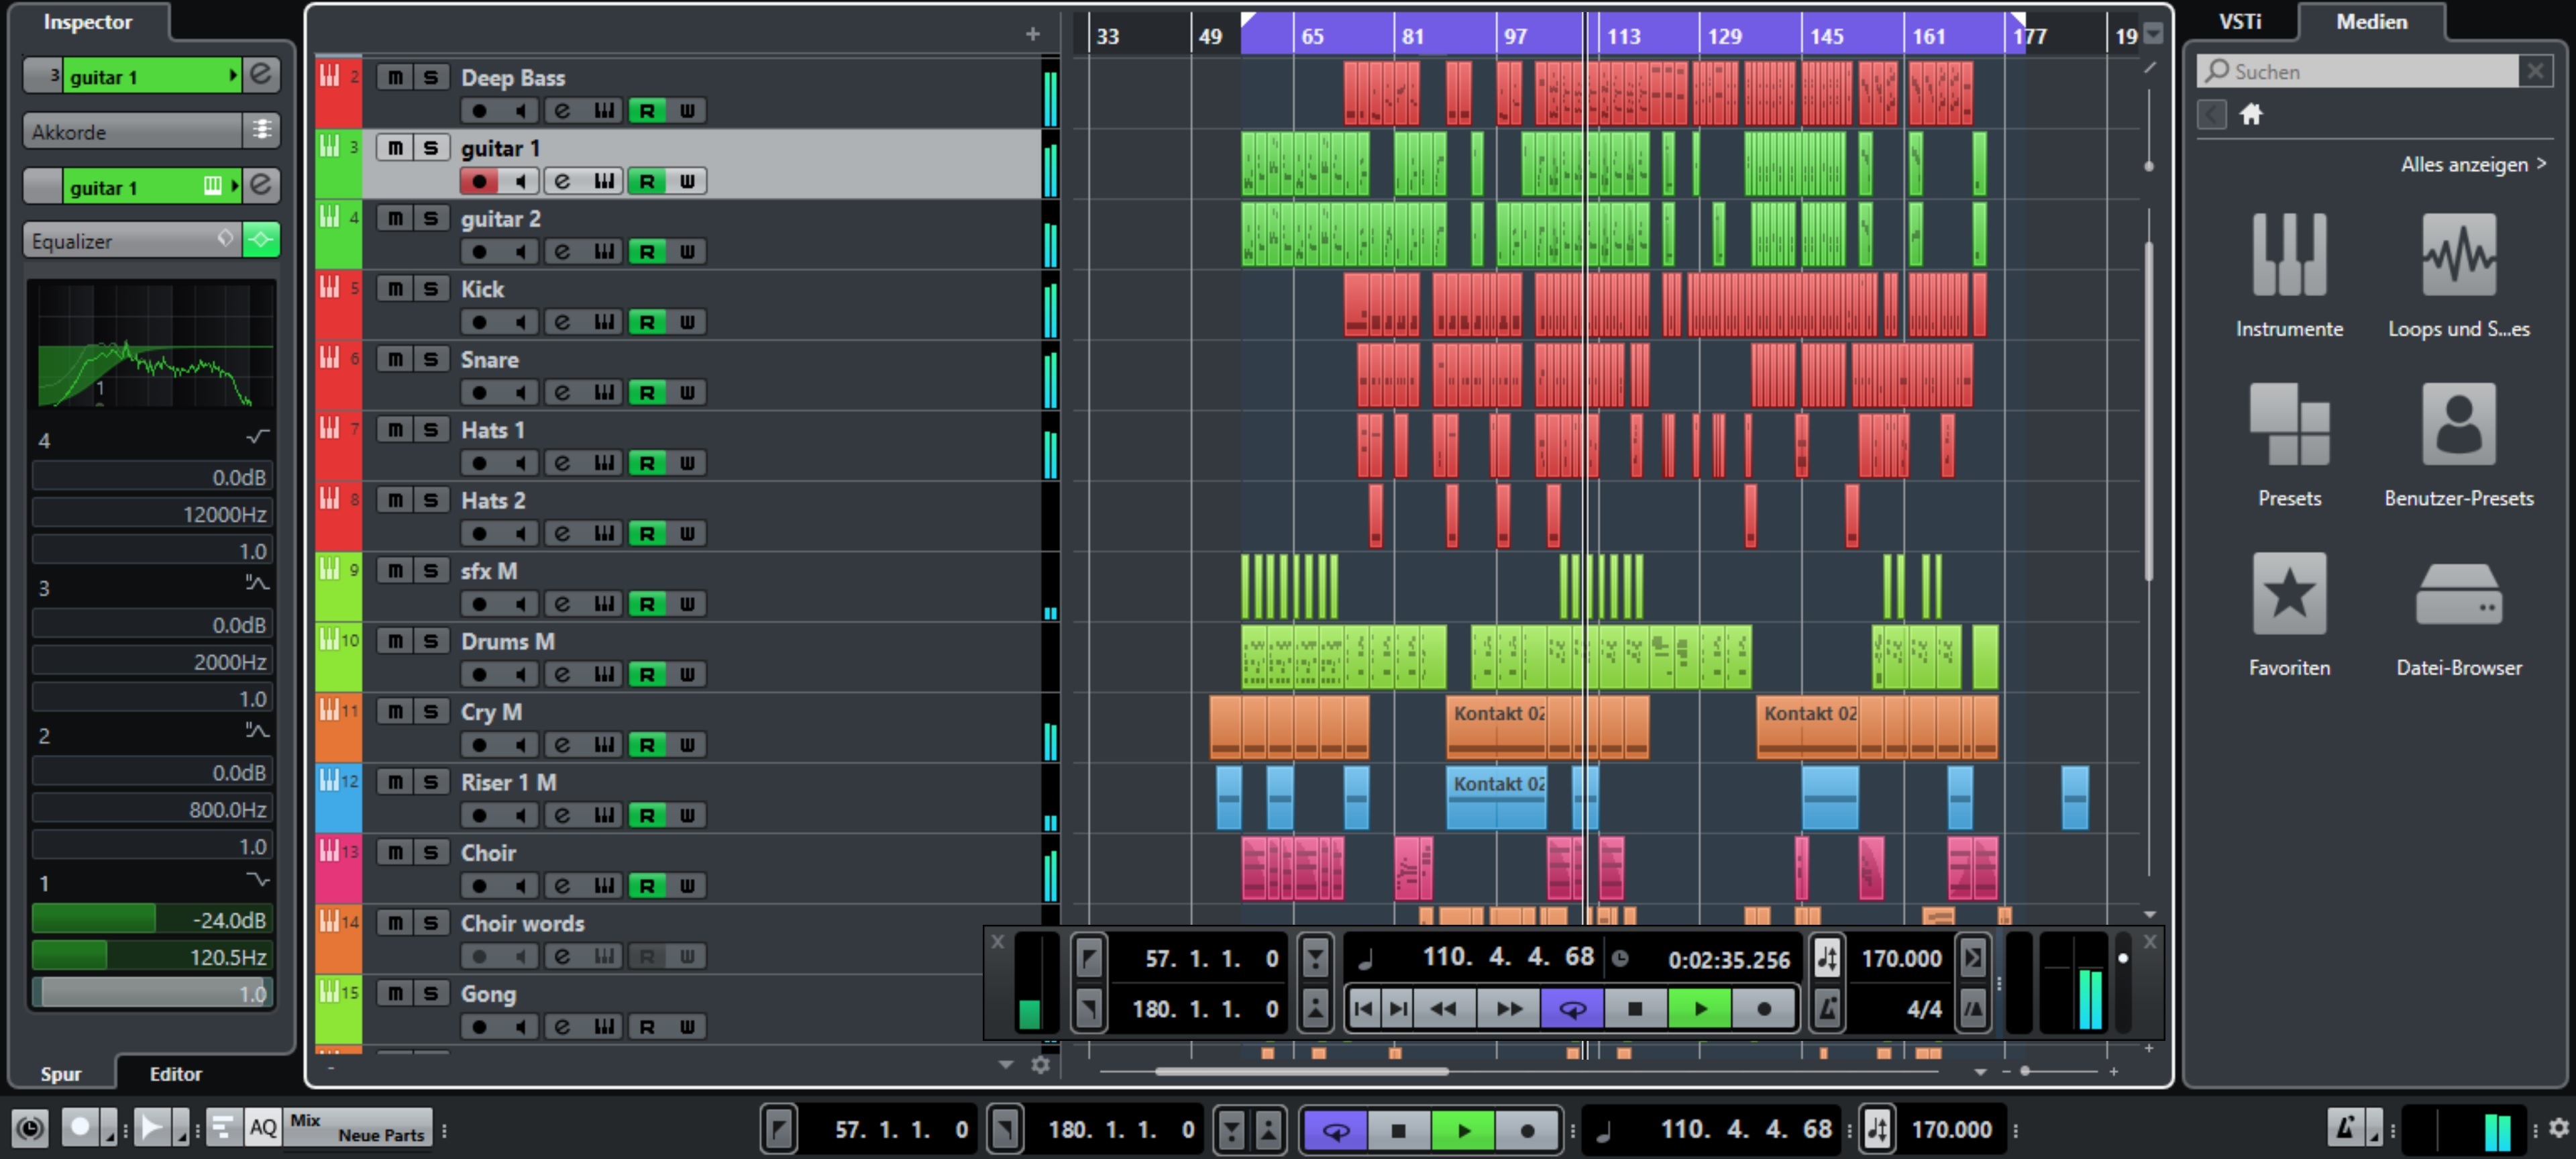Viewport: 2576px width, 1159px height.
Task: Click Suchen search field in Medien
Action: click(x=2358, y=72)
